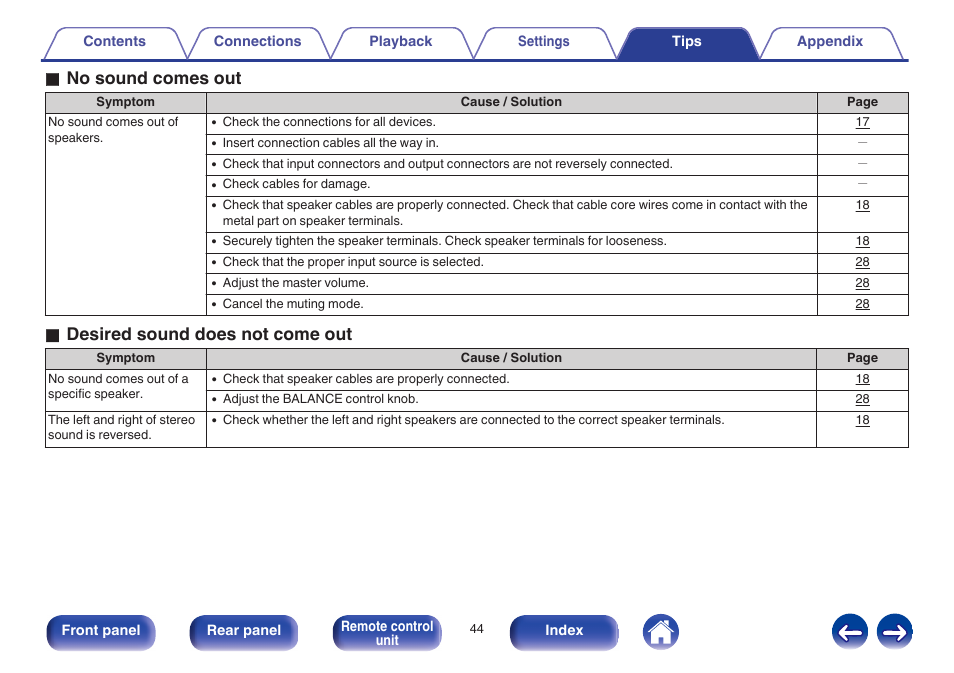Follow page 18 link for tightening speaker terminals
This screenshot has width=954, height=673.
(862, 242)
